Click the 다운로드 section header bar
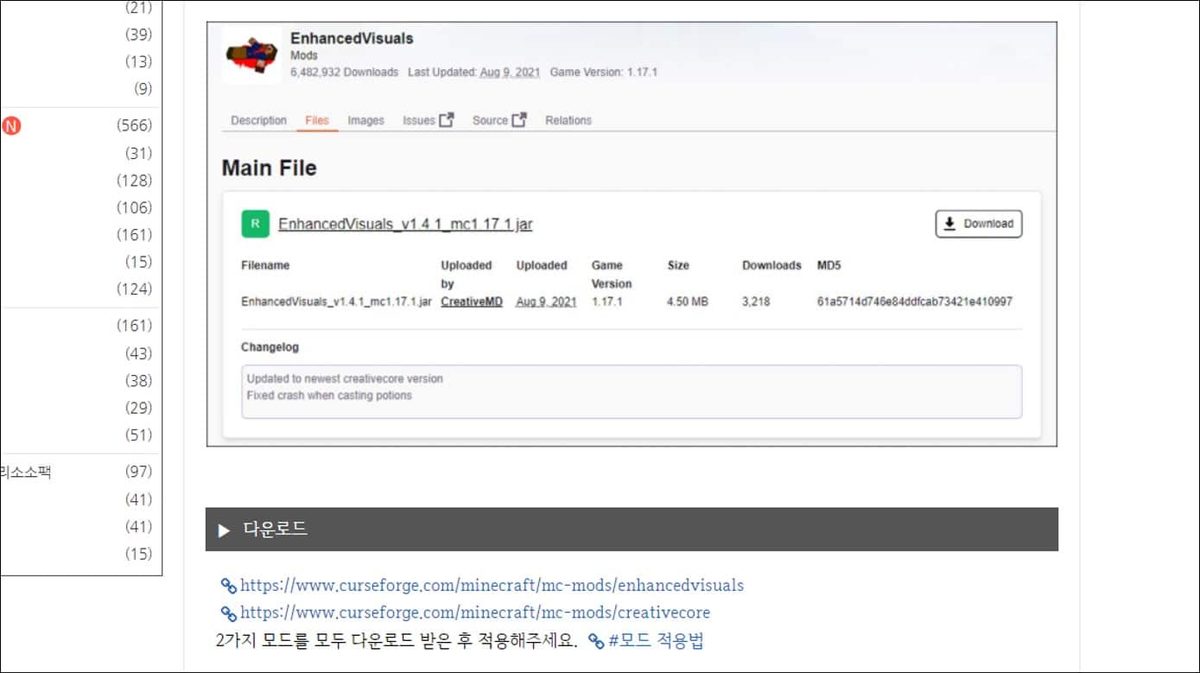Screen dimensions: 1200x673 (x=632, y=529)
